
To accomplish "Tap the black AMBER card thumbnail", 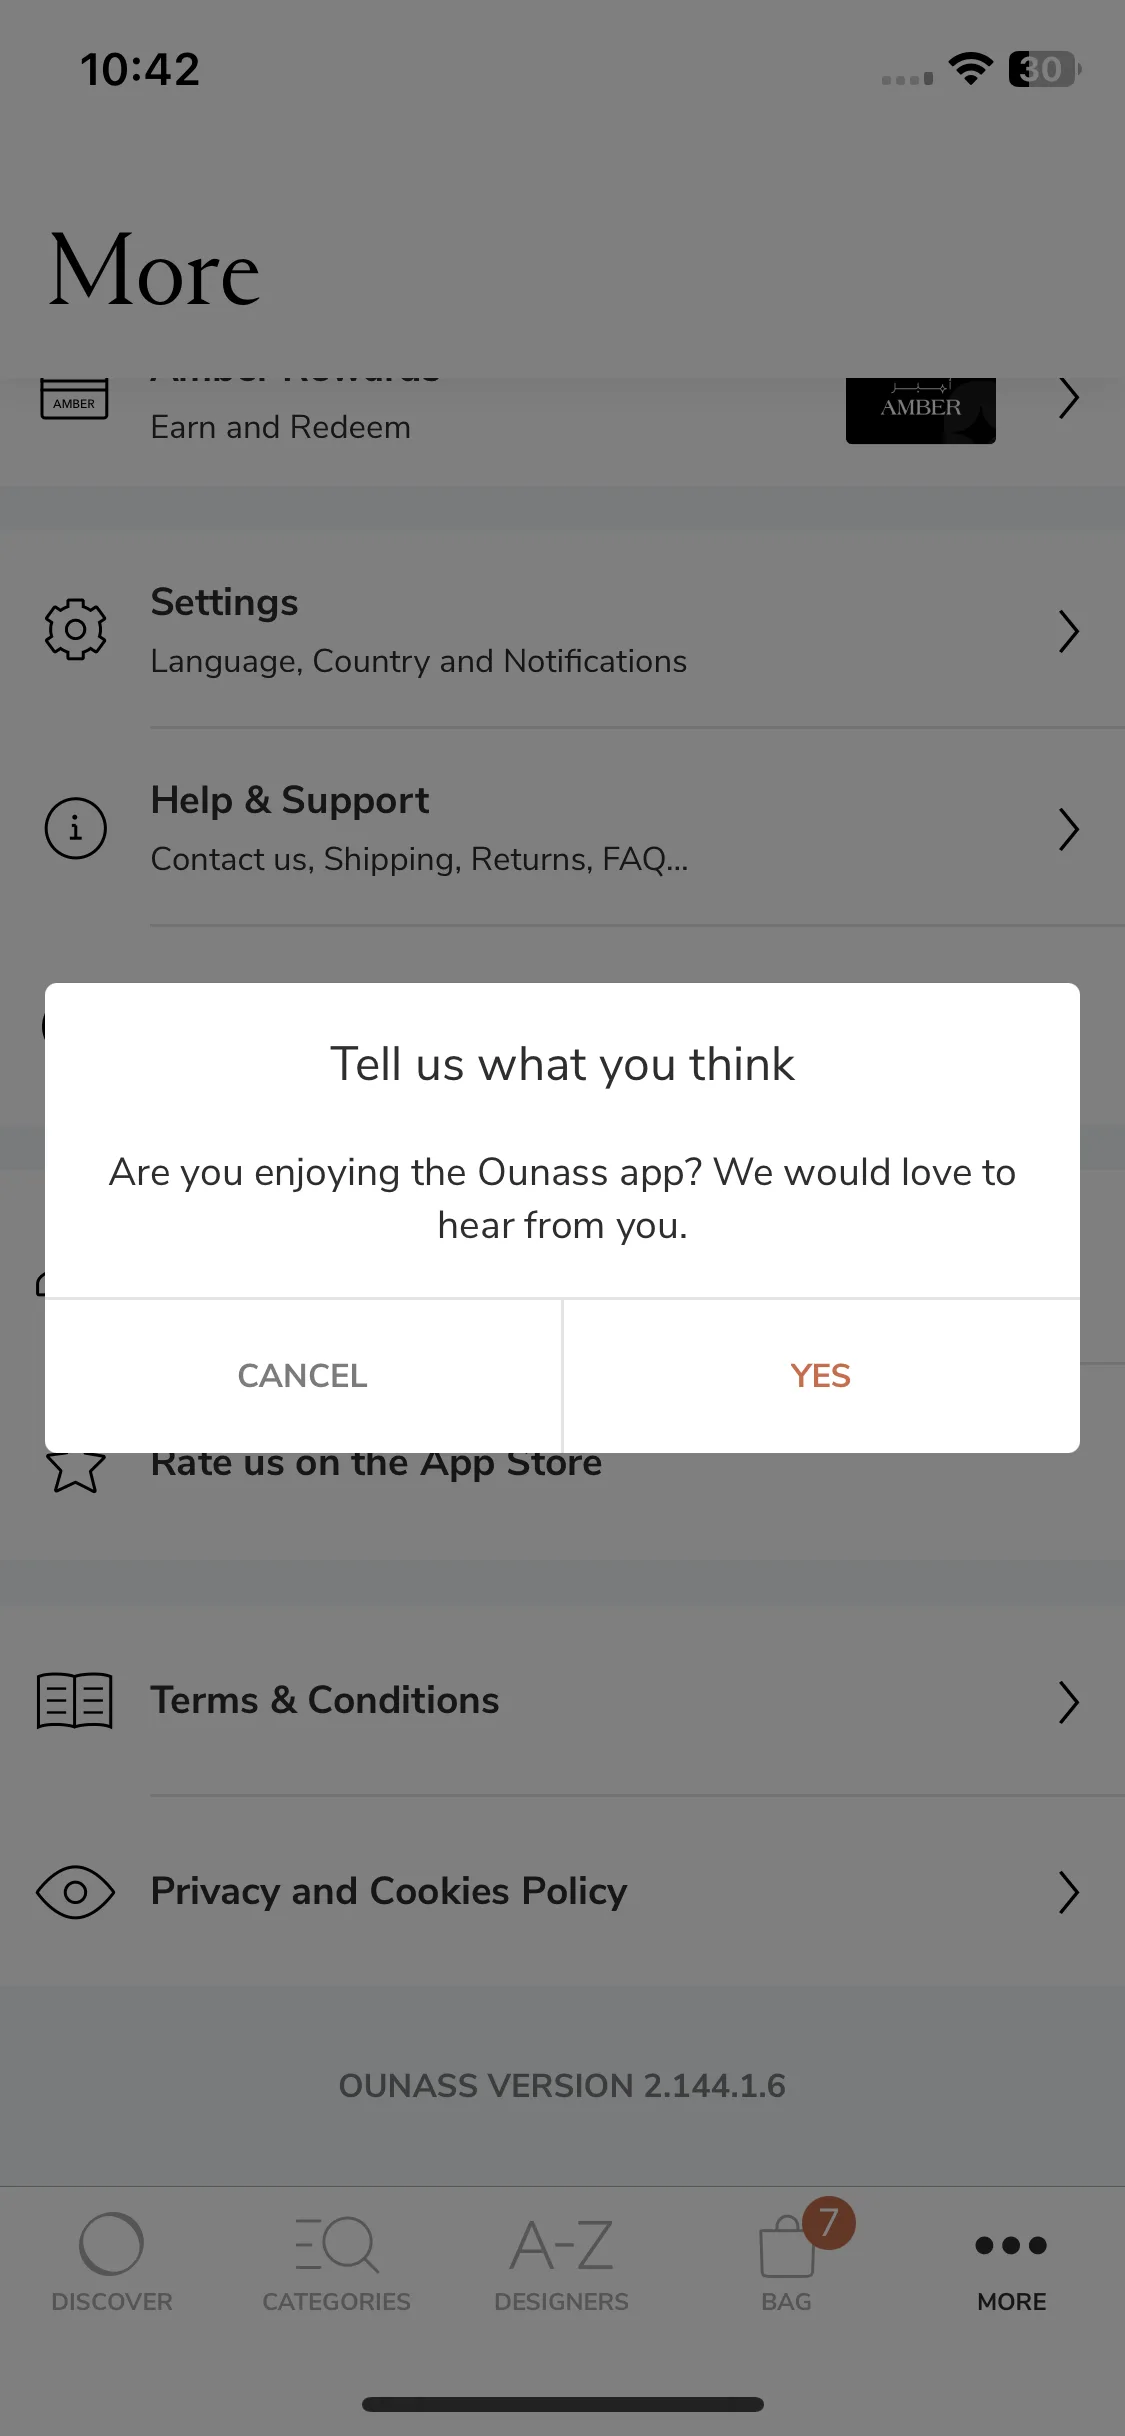I will pos(921,410).
